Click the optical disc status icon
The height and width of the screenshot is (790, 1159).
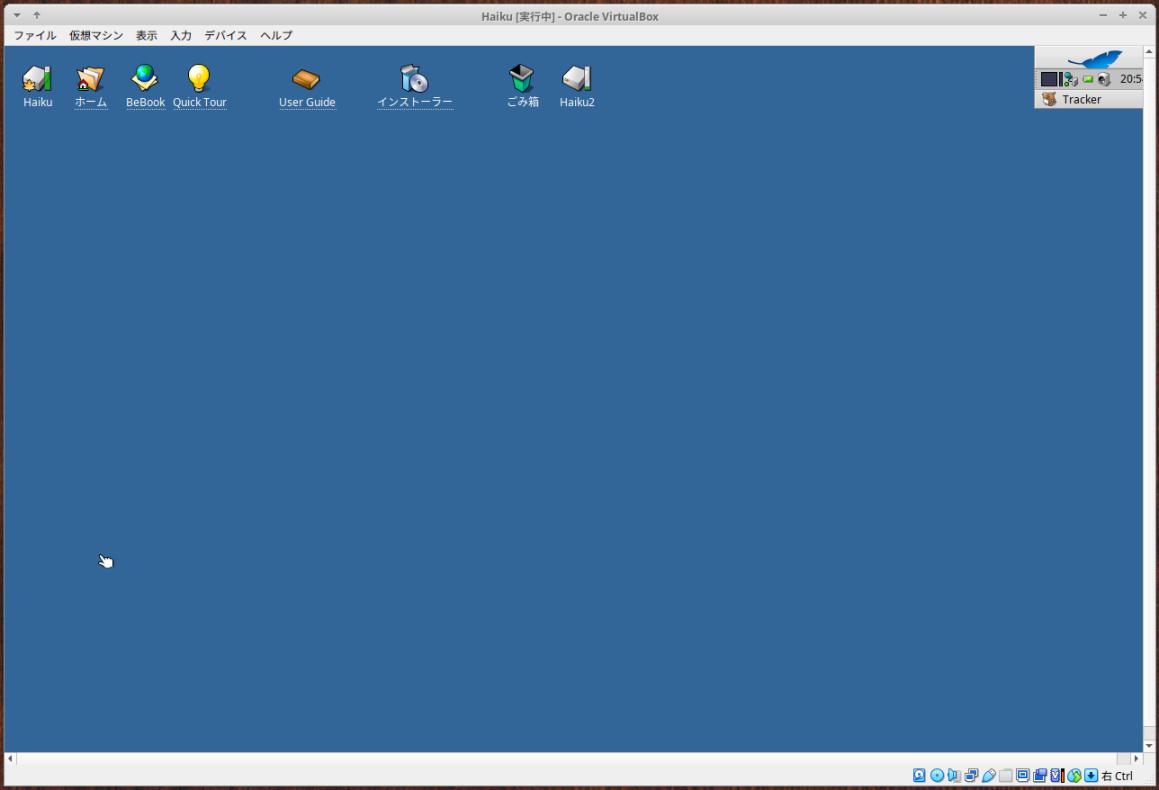point(937,775)
